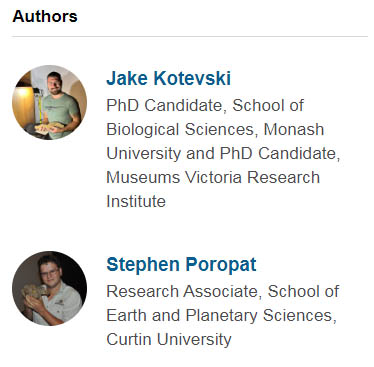
Task: Click the Research Associate title text
Action: pyautogui.click(x=182, y=292)
